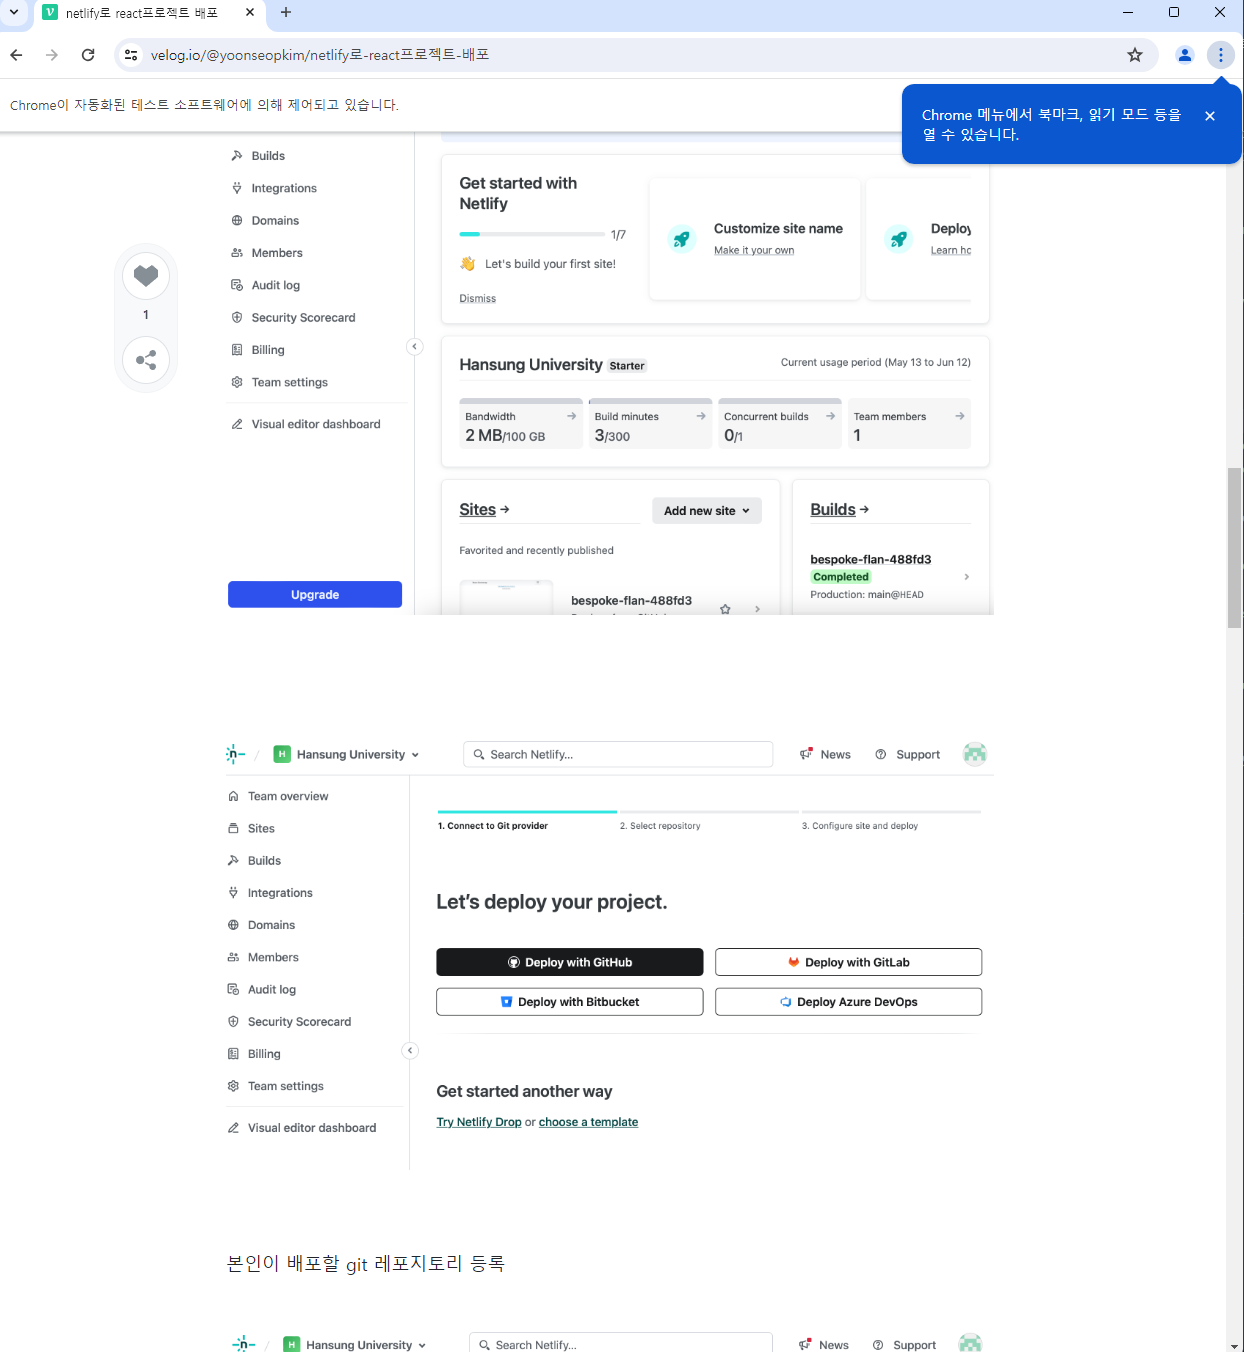The width and height of the screenshot is (1244, 1352).
Task: Go forward to next page
Action: pyautogui.click(x=52, y=55)
